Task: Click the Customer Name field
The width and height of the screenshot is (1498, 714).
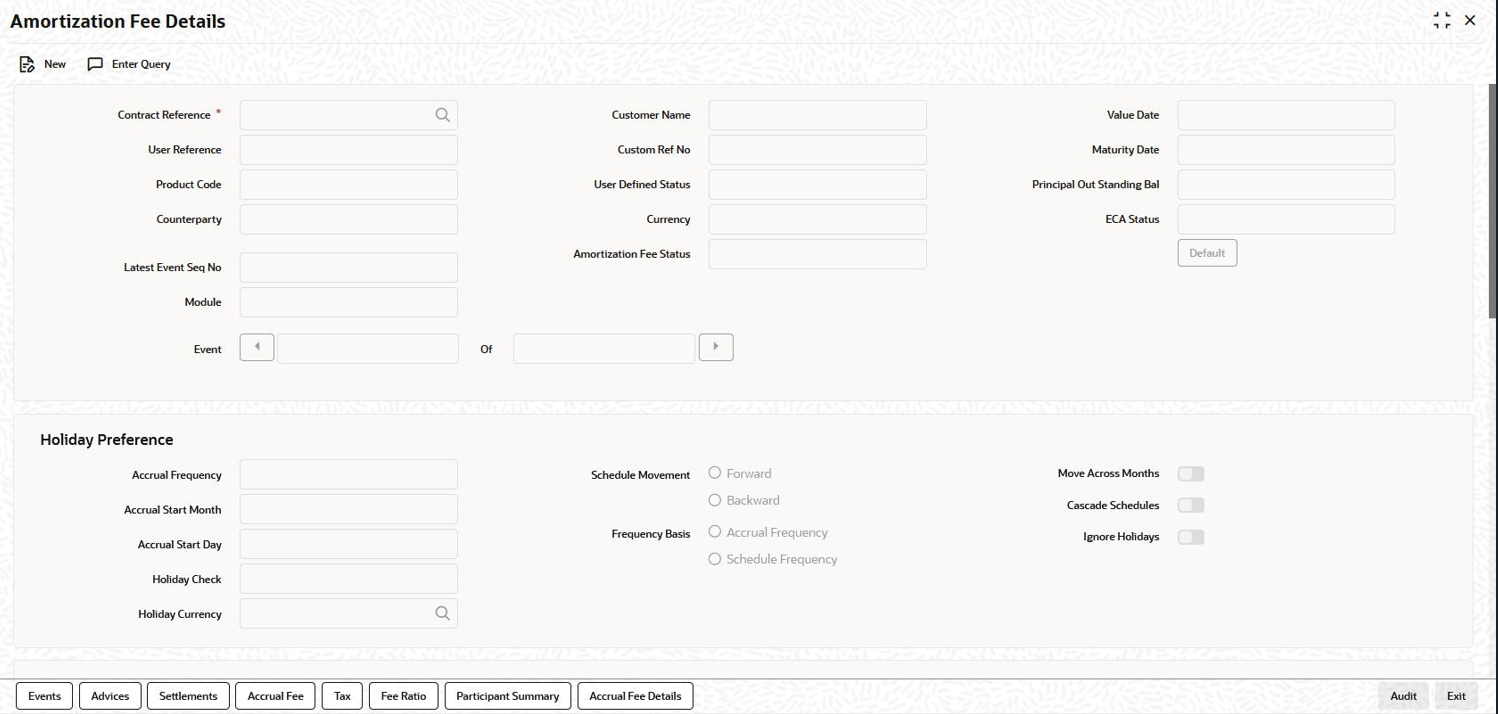Action: [x=818, y=115]
